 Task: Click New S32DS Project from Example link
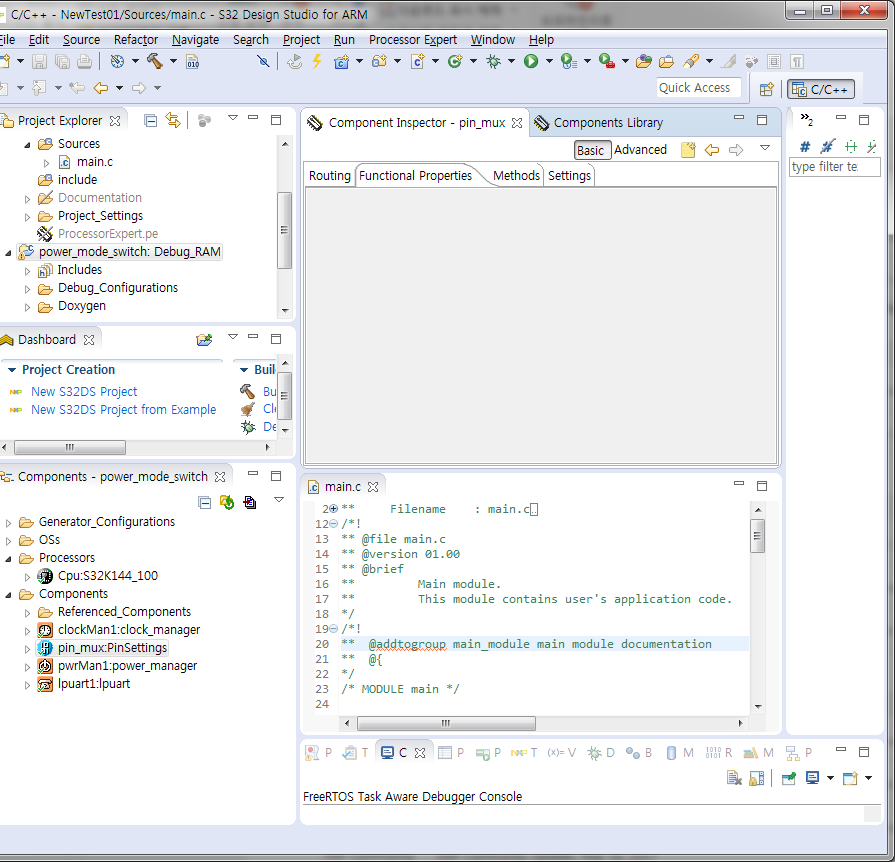coord(123,410)
